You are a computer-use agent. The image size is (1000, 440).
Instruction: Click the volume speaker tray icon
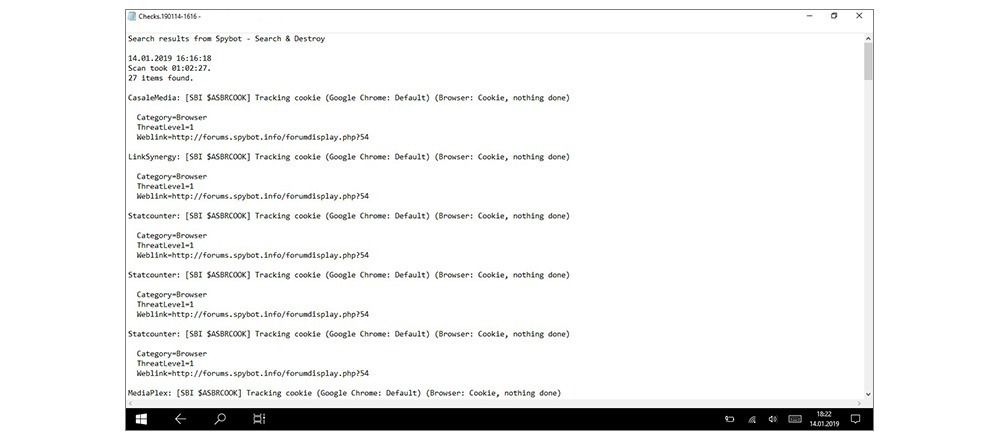coord(772,420)
